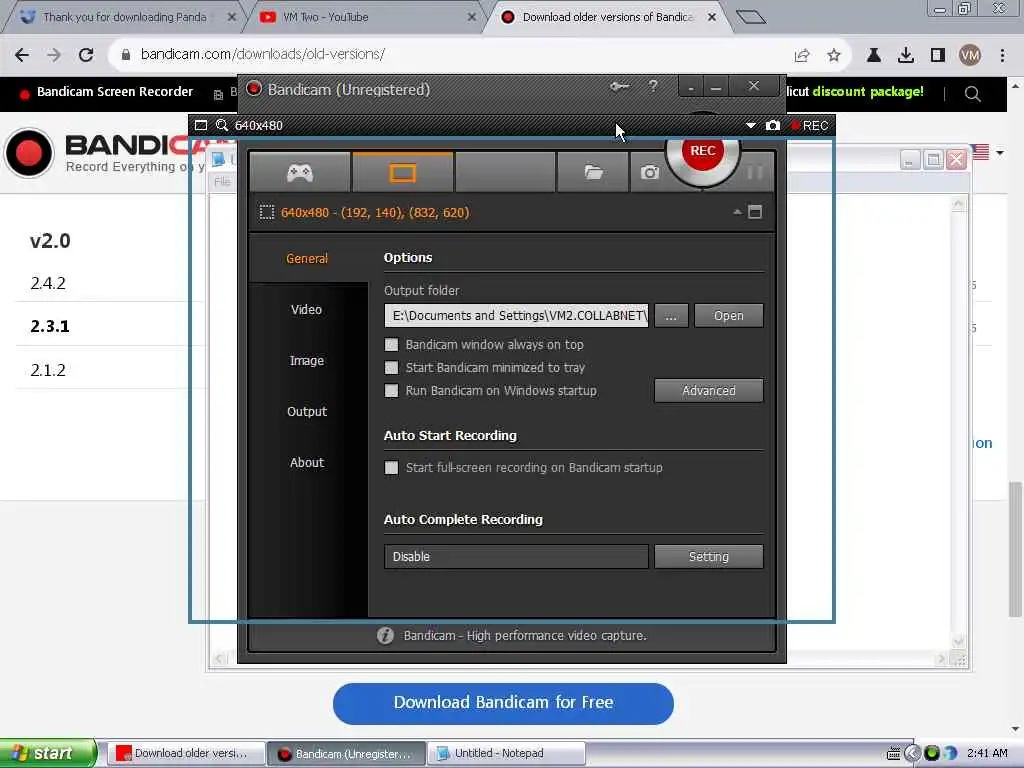Click the key register icon in Bandicam title bar
The height and width of the screenshot is (768, 1024).
tap(619, 86)
